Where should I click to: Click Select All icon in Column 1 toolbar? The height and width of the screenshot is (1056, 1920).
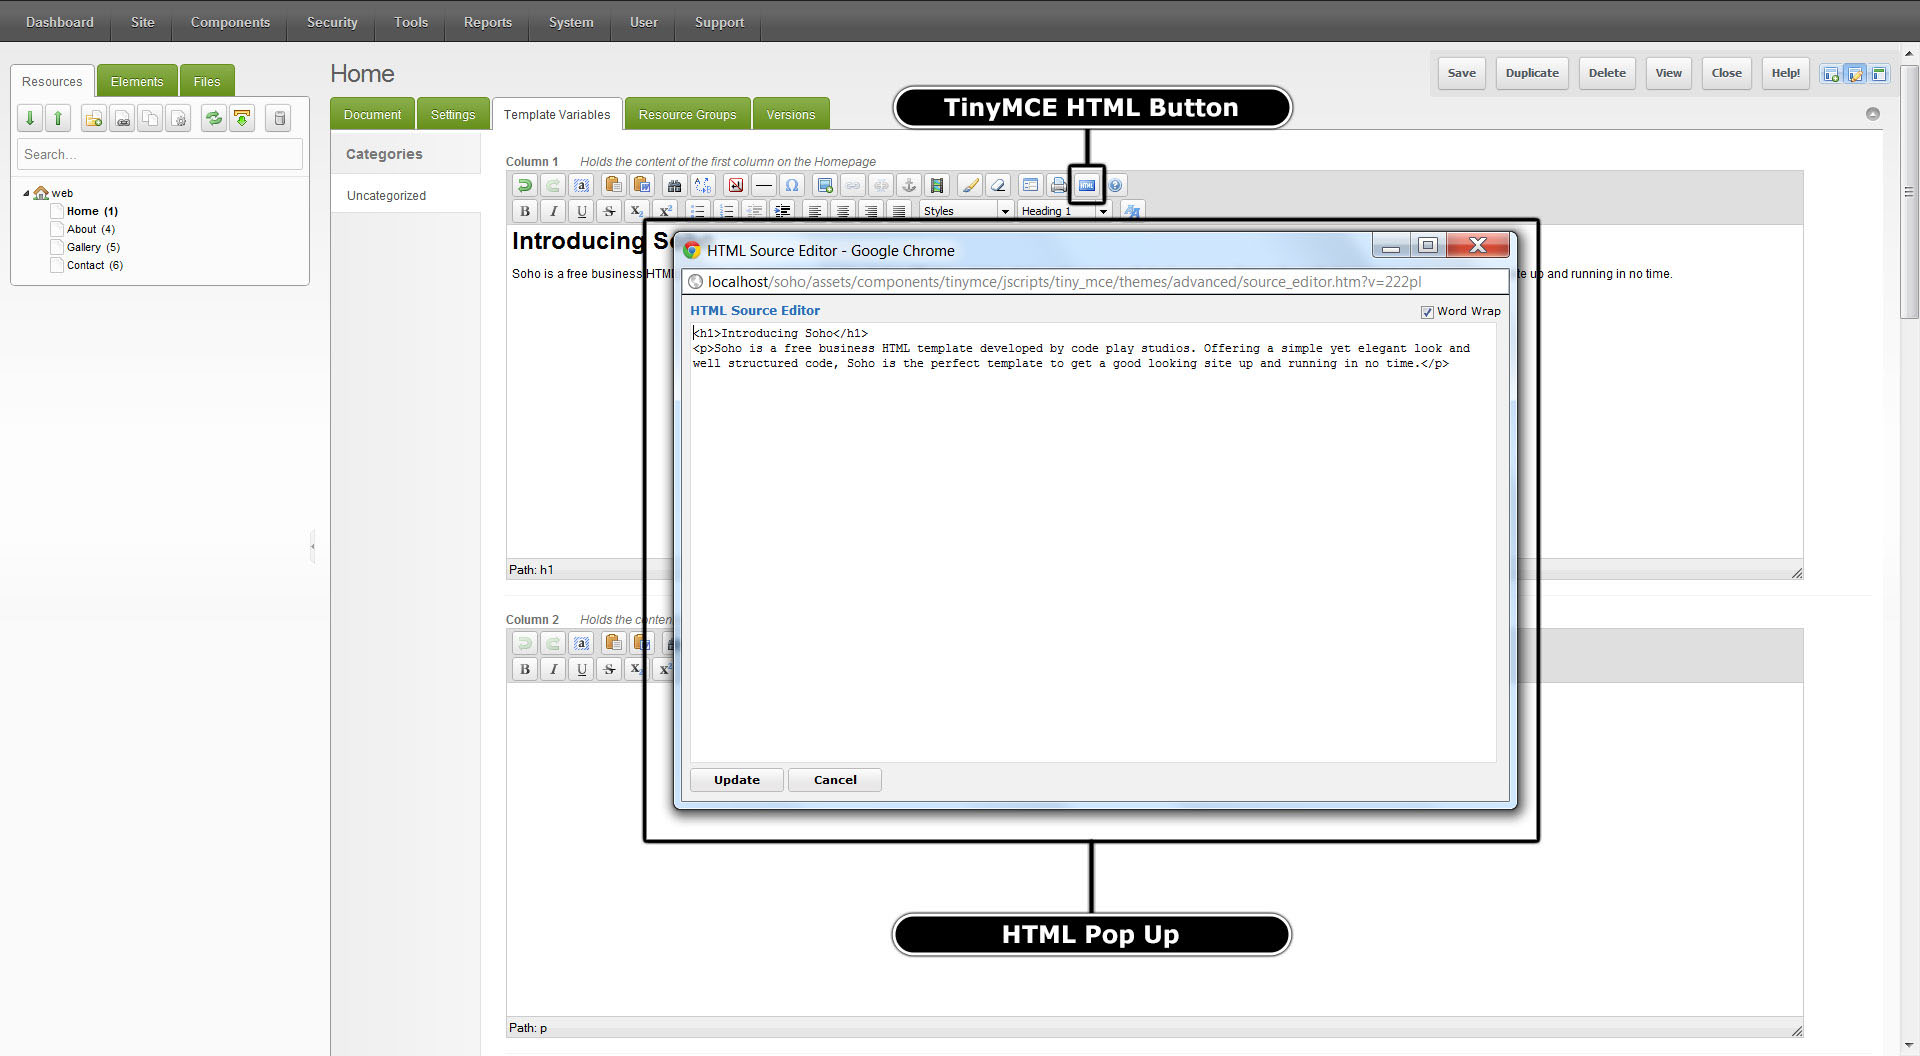pyautogui.click(x=581, y=185)
